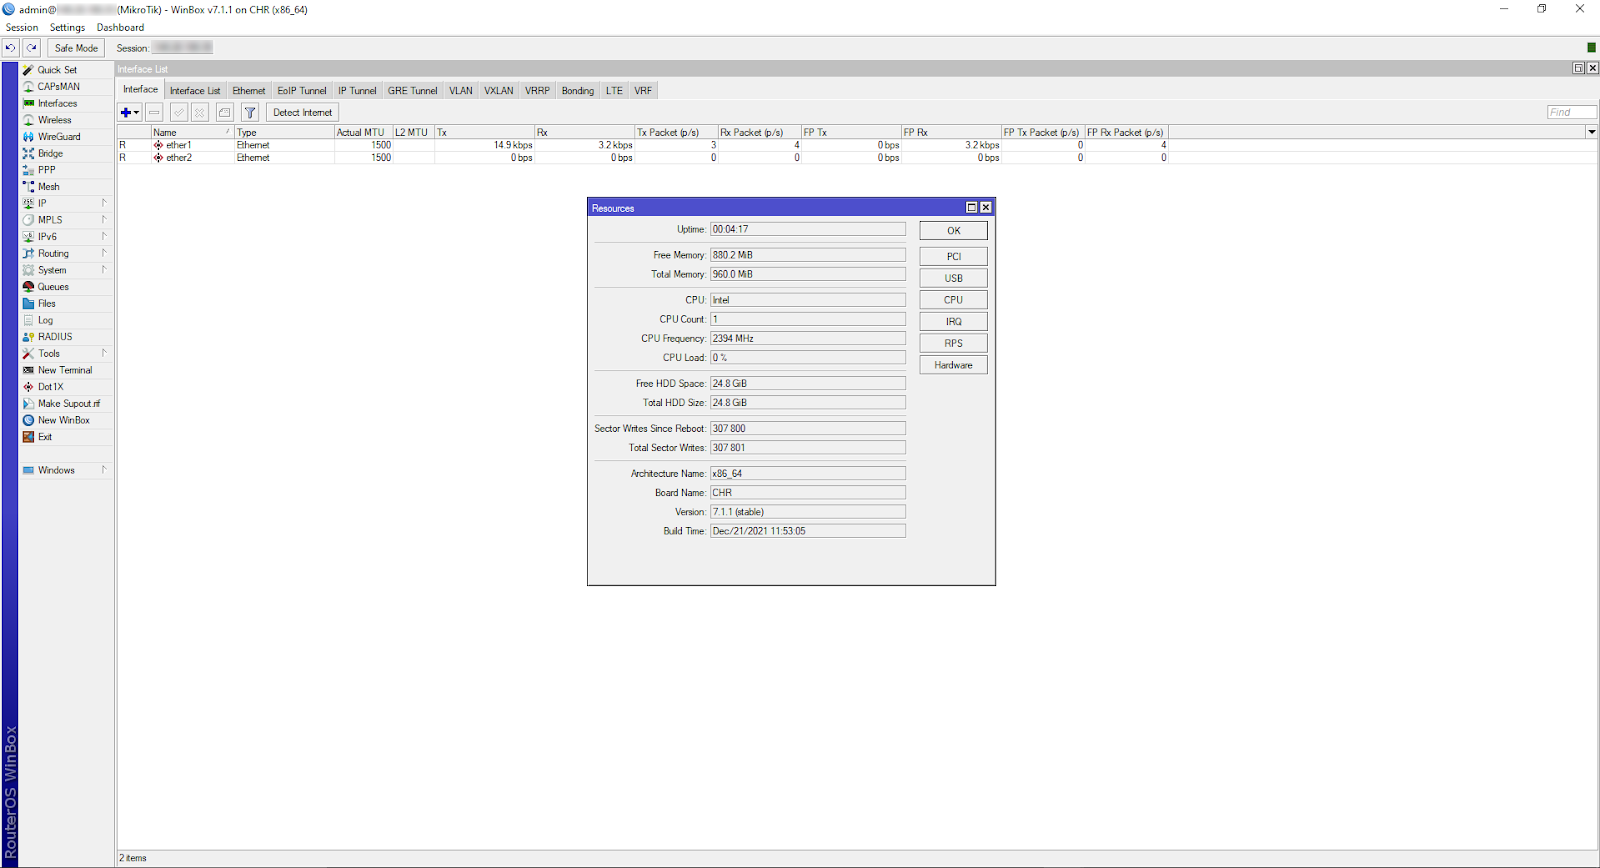Switch to the GRE Tunnel tab
The image size is (1600, 868).
412,91
